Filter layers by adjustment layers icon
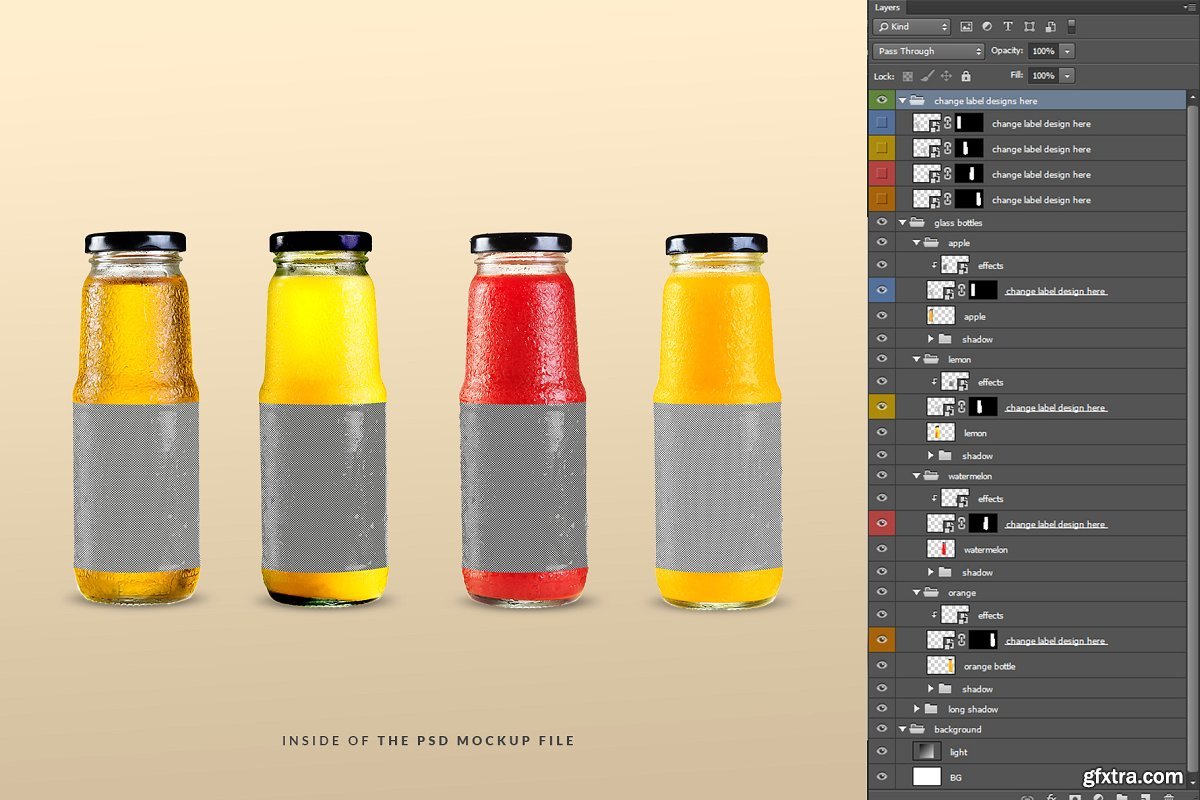 coord(987,27)
